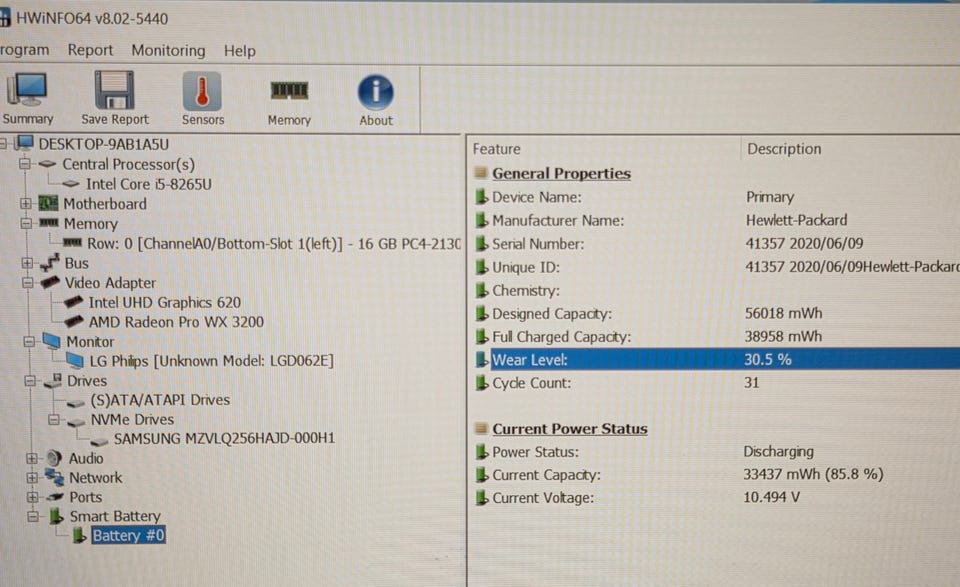Select (S)ATA/ATAPI Drives item
Screen dimensions: 960x587
[160, 399]
